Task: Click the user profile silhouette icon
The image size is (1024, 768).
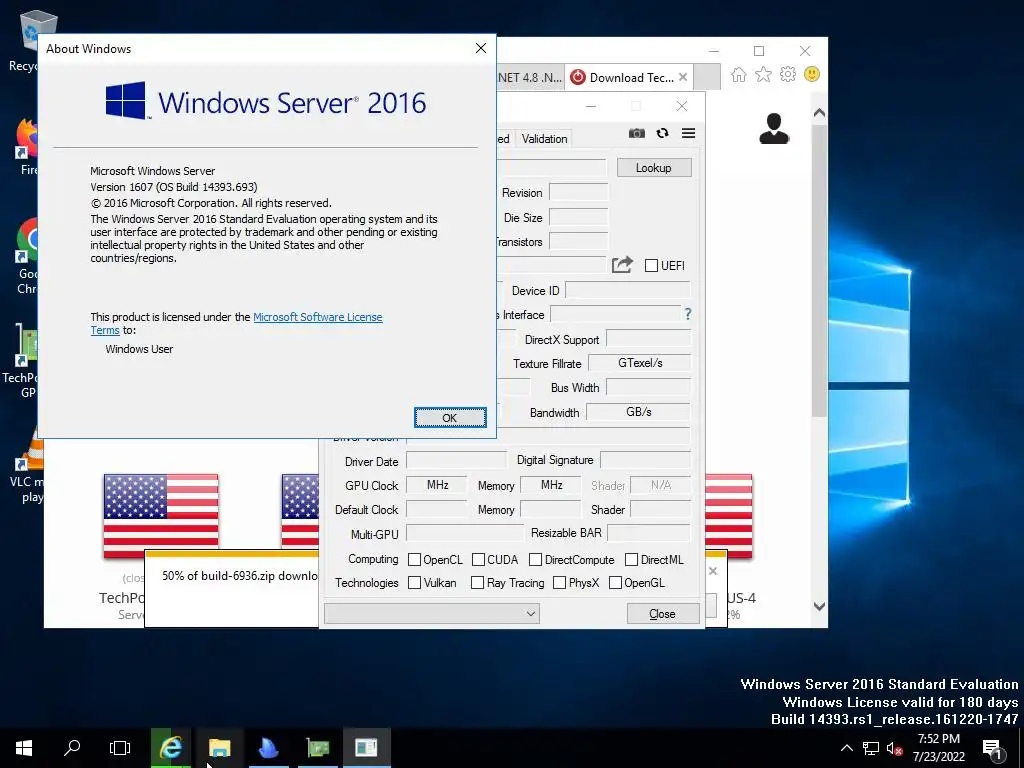Action: [x=774, y=129]
